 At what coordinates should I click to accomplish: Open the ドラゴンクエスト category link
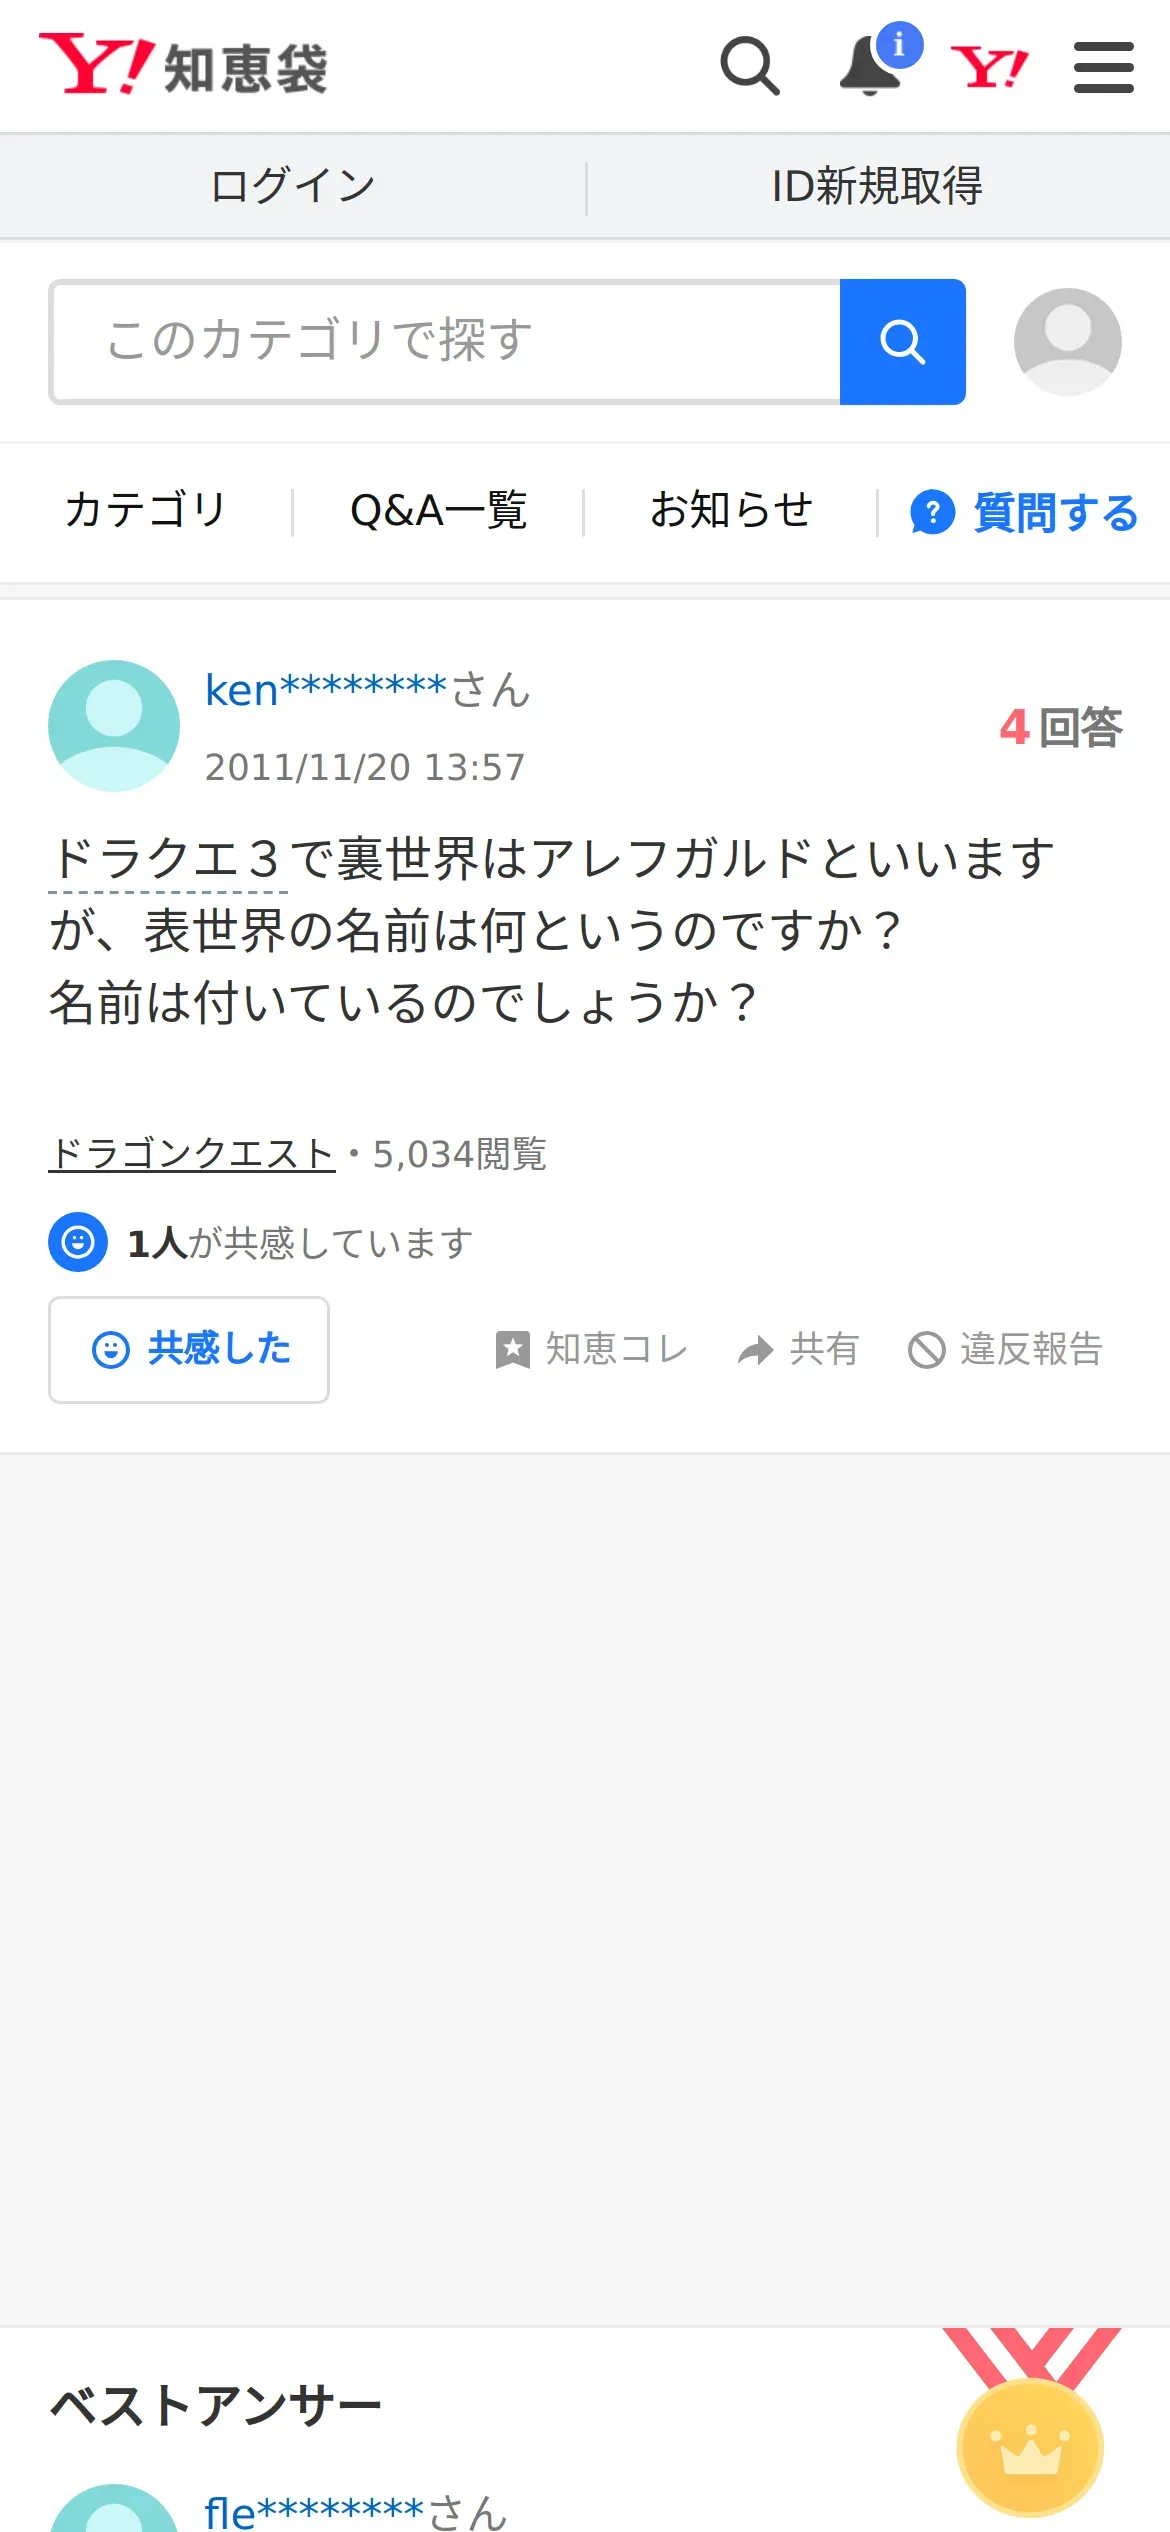click(192, 1154)
